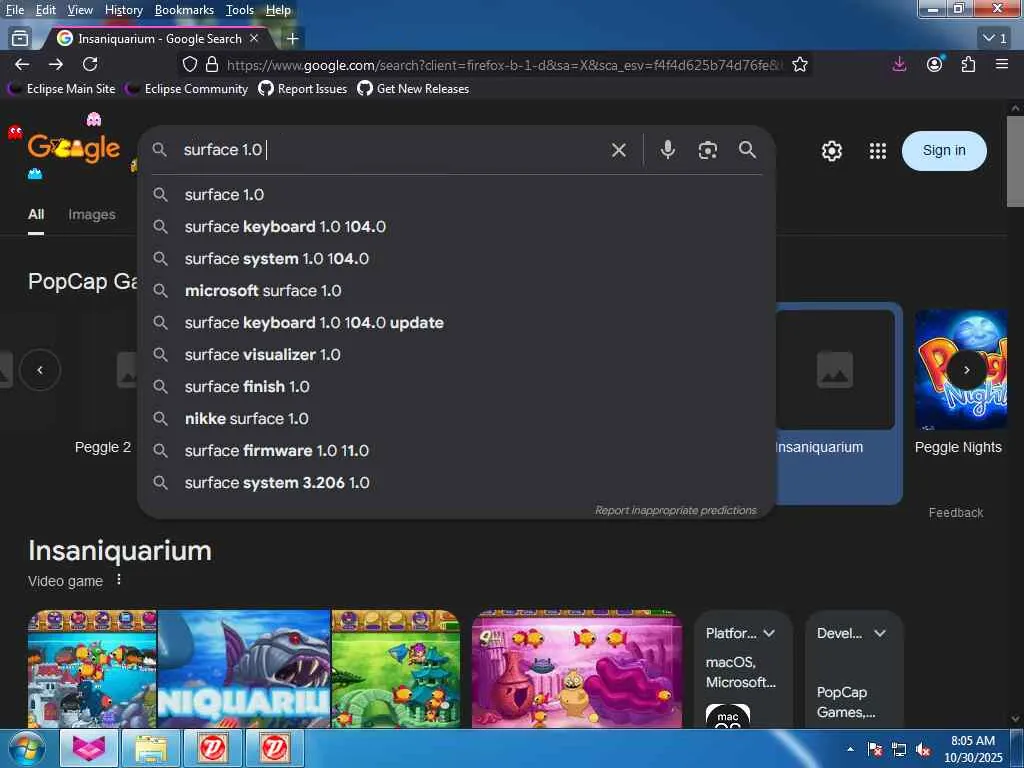Open a new browser tab with plus icon
1024x768 pixels.
293,39
